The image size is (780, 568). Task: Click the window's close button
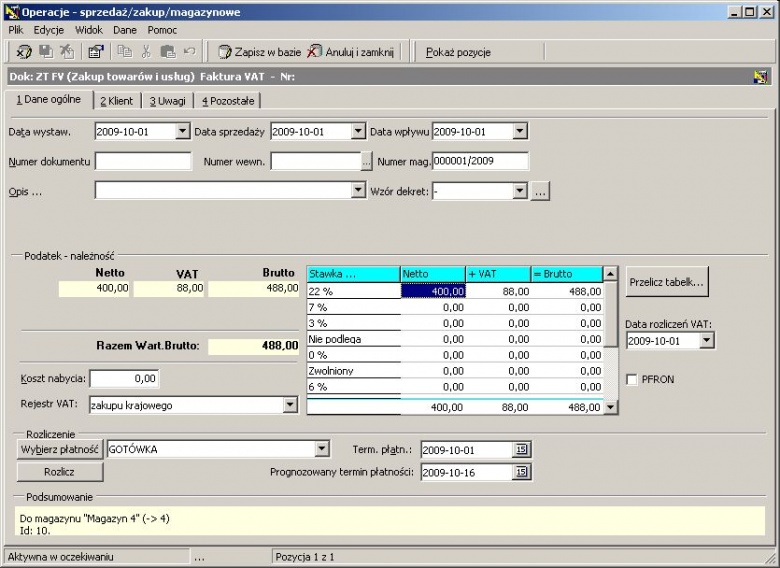[767, 12]
